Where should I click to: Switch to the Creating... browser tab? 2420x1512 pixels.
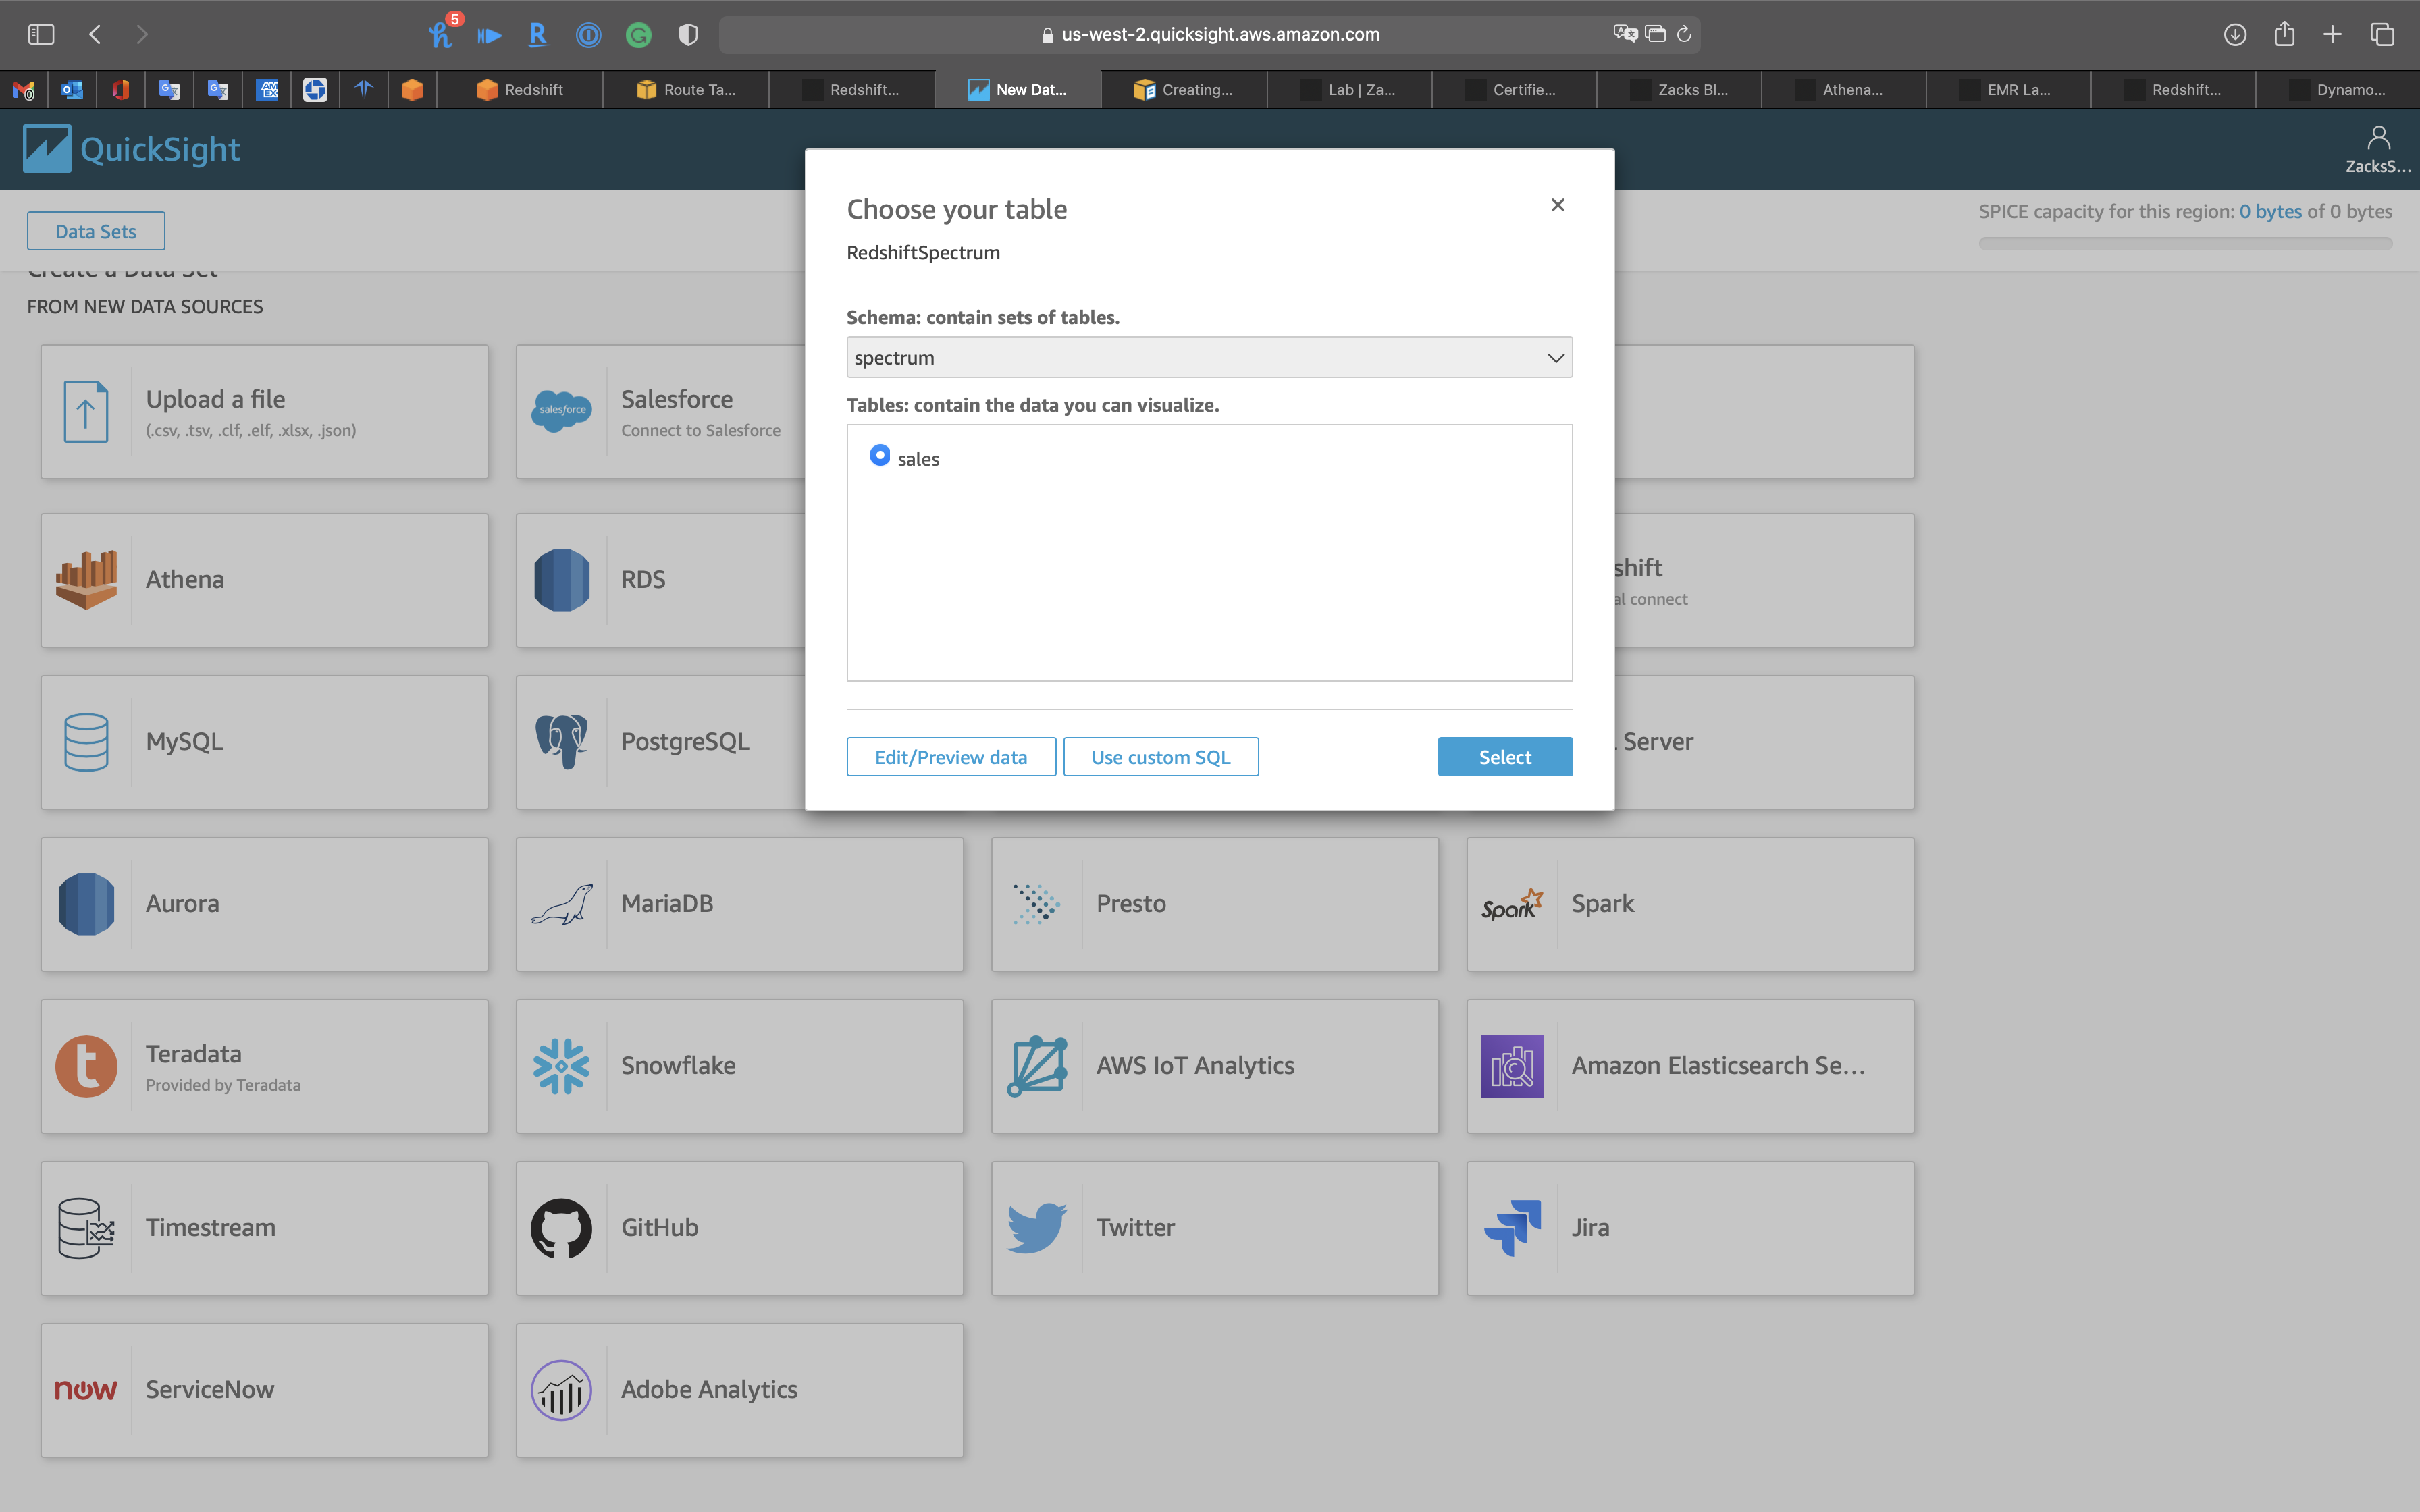(x=1184, y=90)
